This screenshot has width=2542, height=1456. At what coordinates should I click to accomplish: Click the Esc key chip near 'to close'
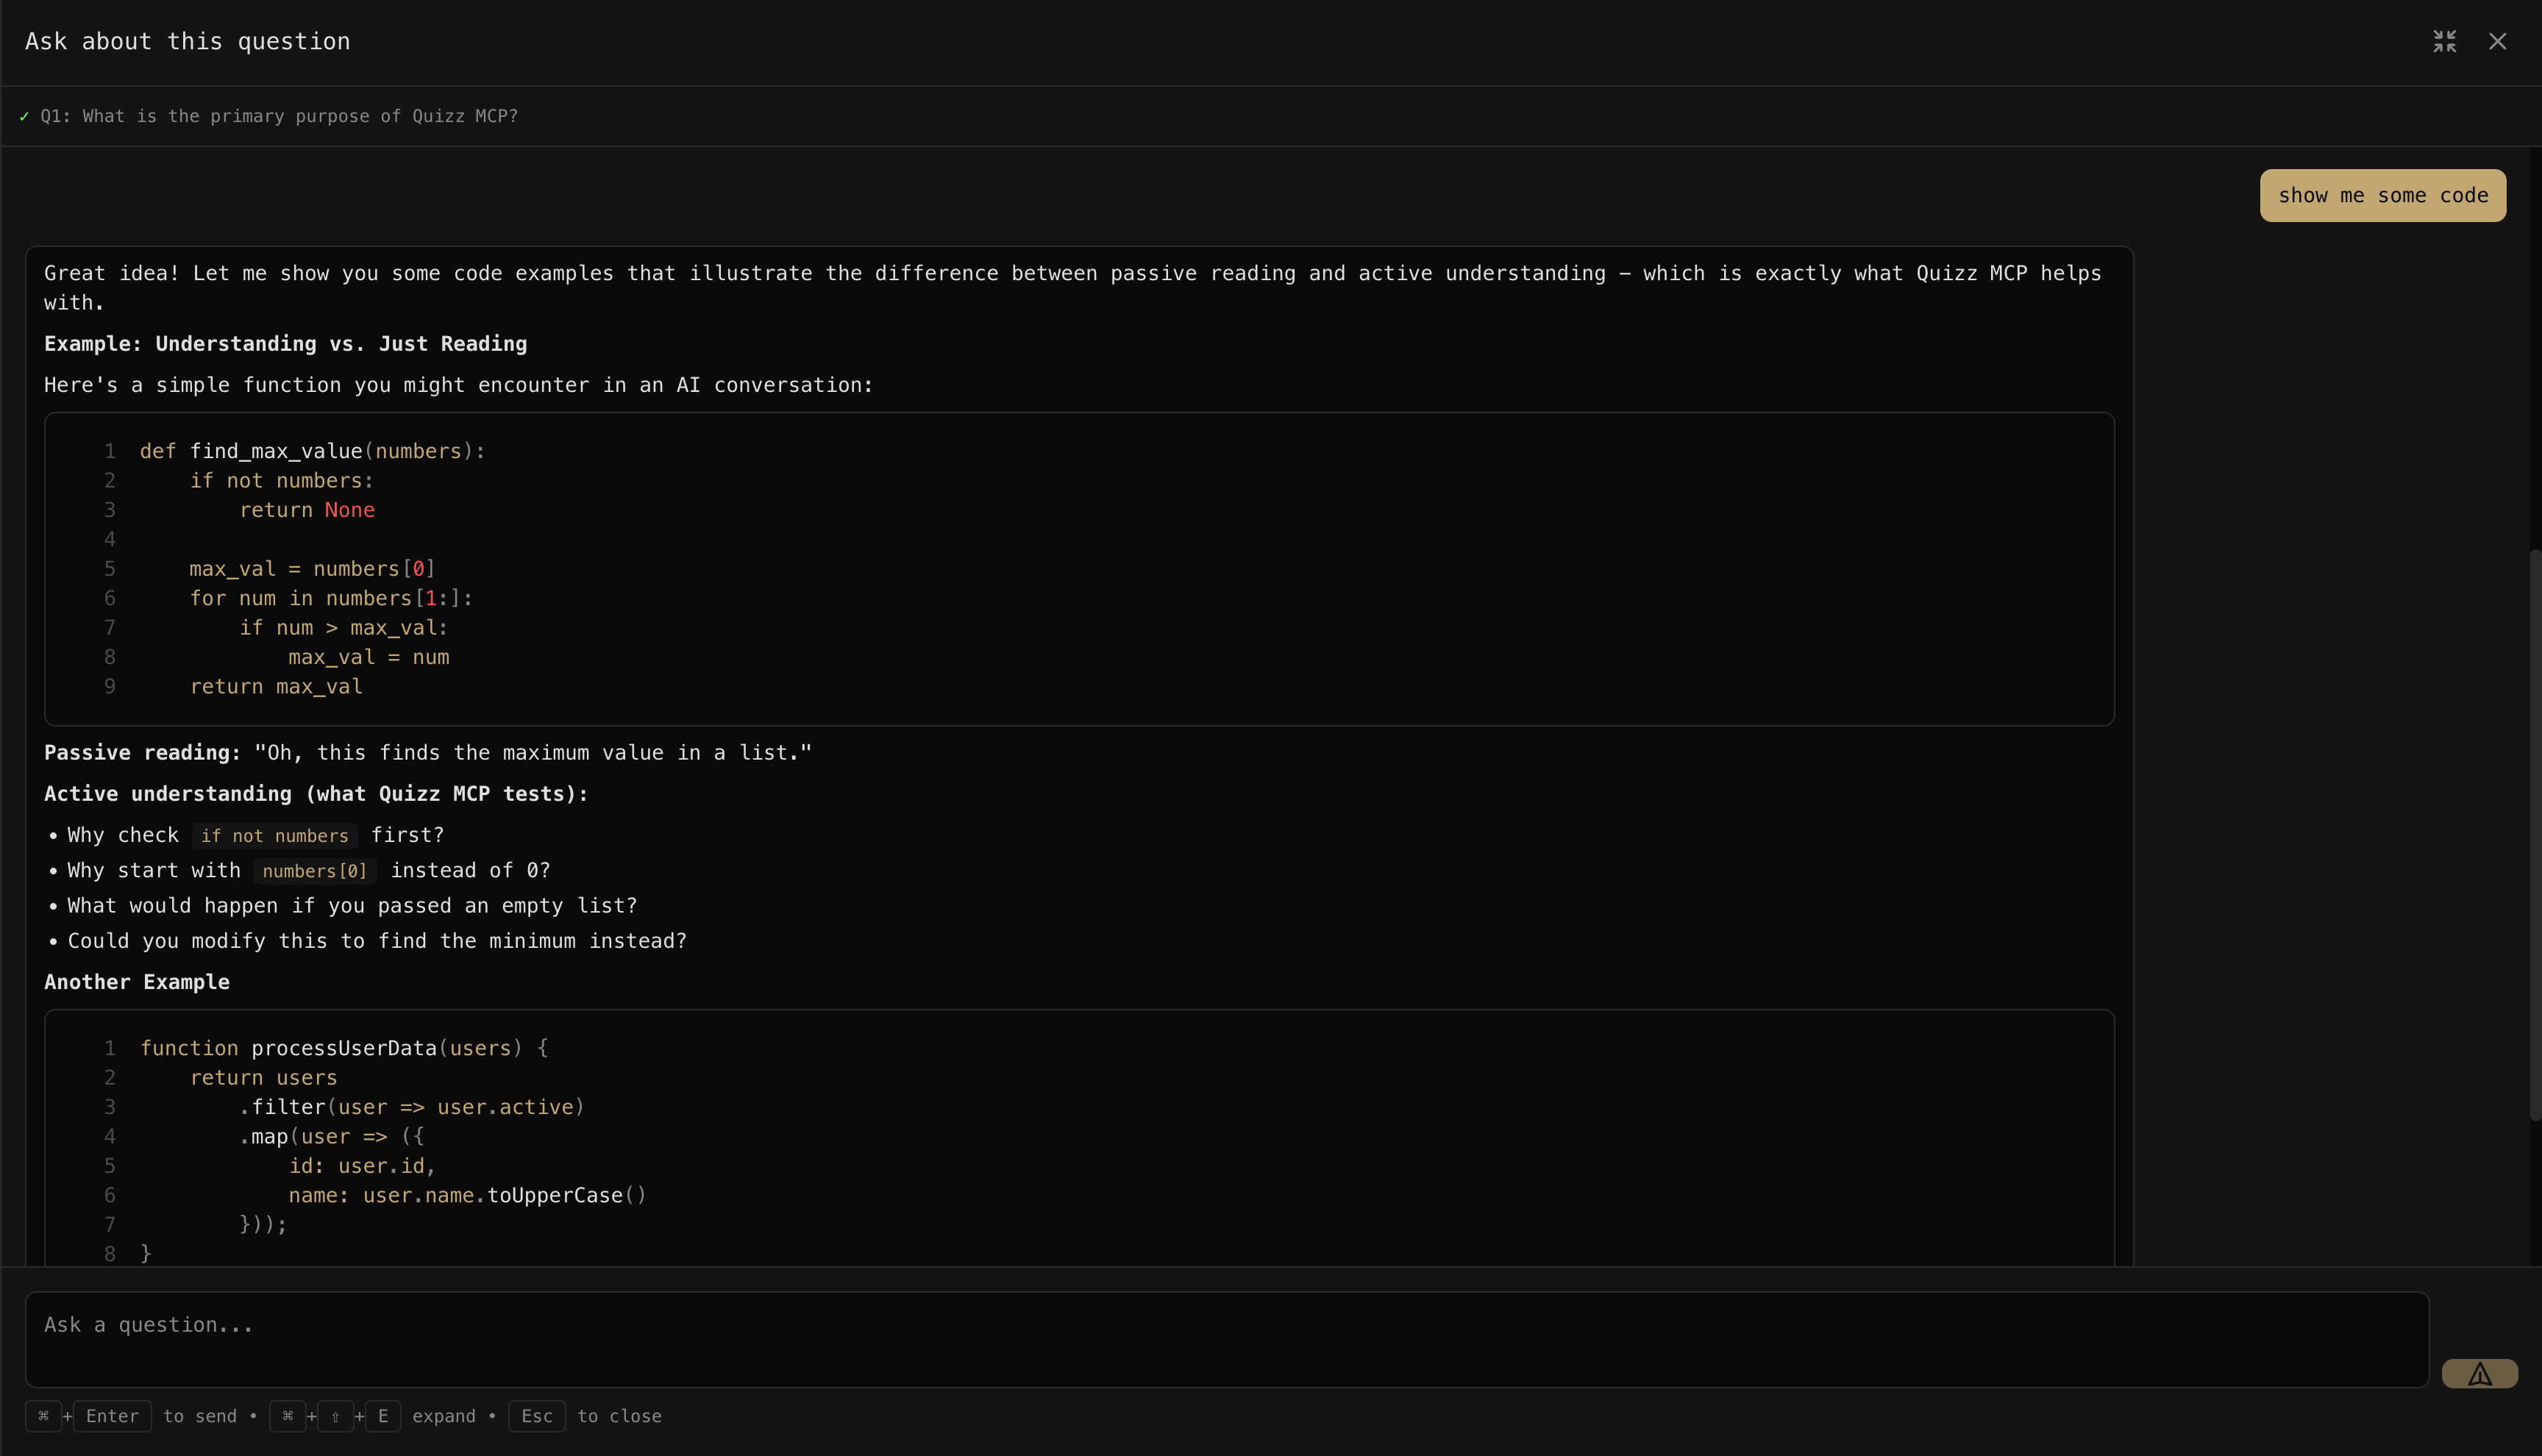(537, 1416)
